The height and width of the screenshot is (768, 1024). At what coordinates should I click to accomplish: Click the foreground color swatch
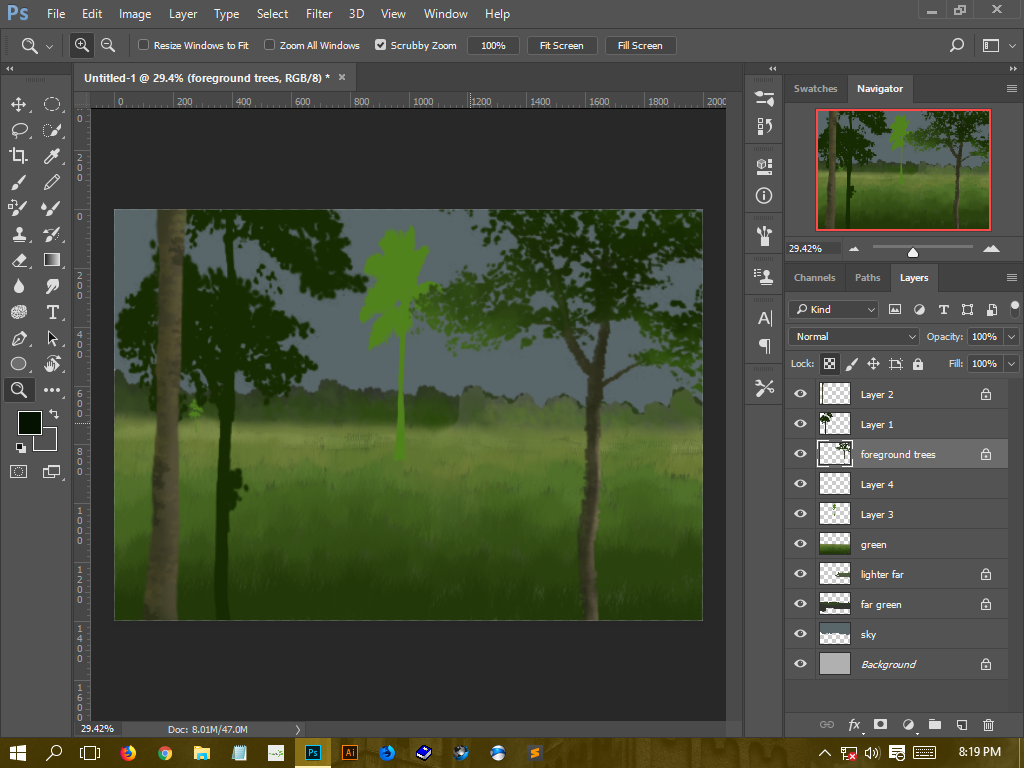[28, 422]
